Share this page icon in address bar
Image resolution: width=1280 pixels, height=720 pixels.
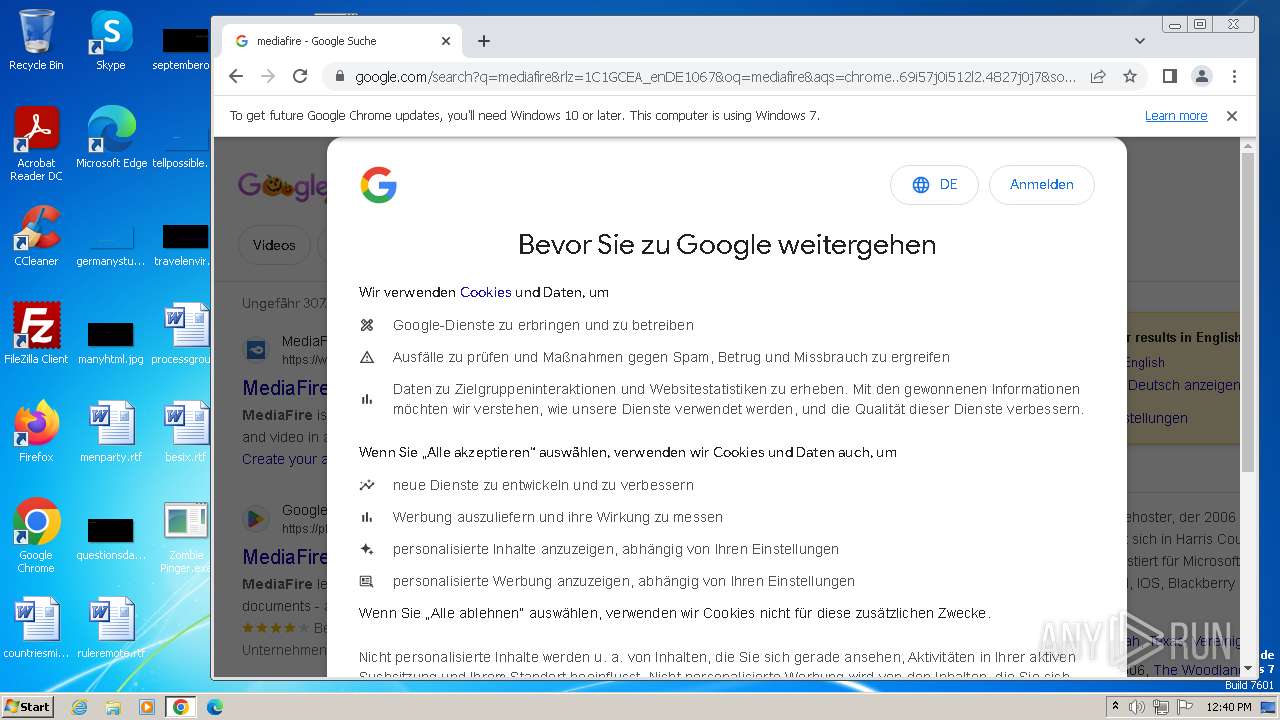point(1098,76)
